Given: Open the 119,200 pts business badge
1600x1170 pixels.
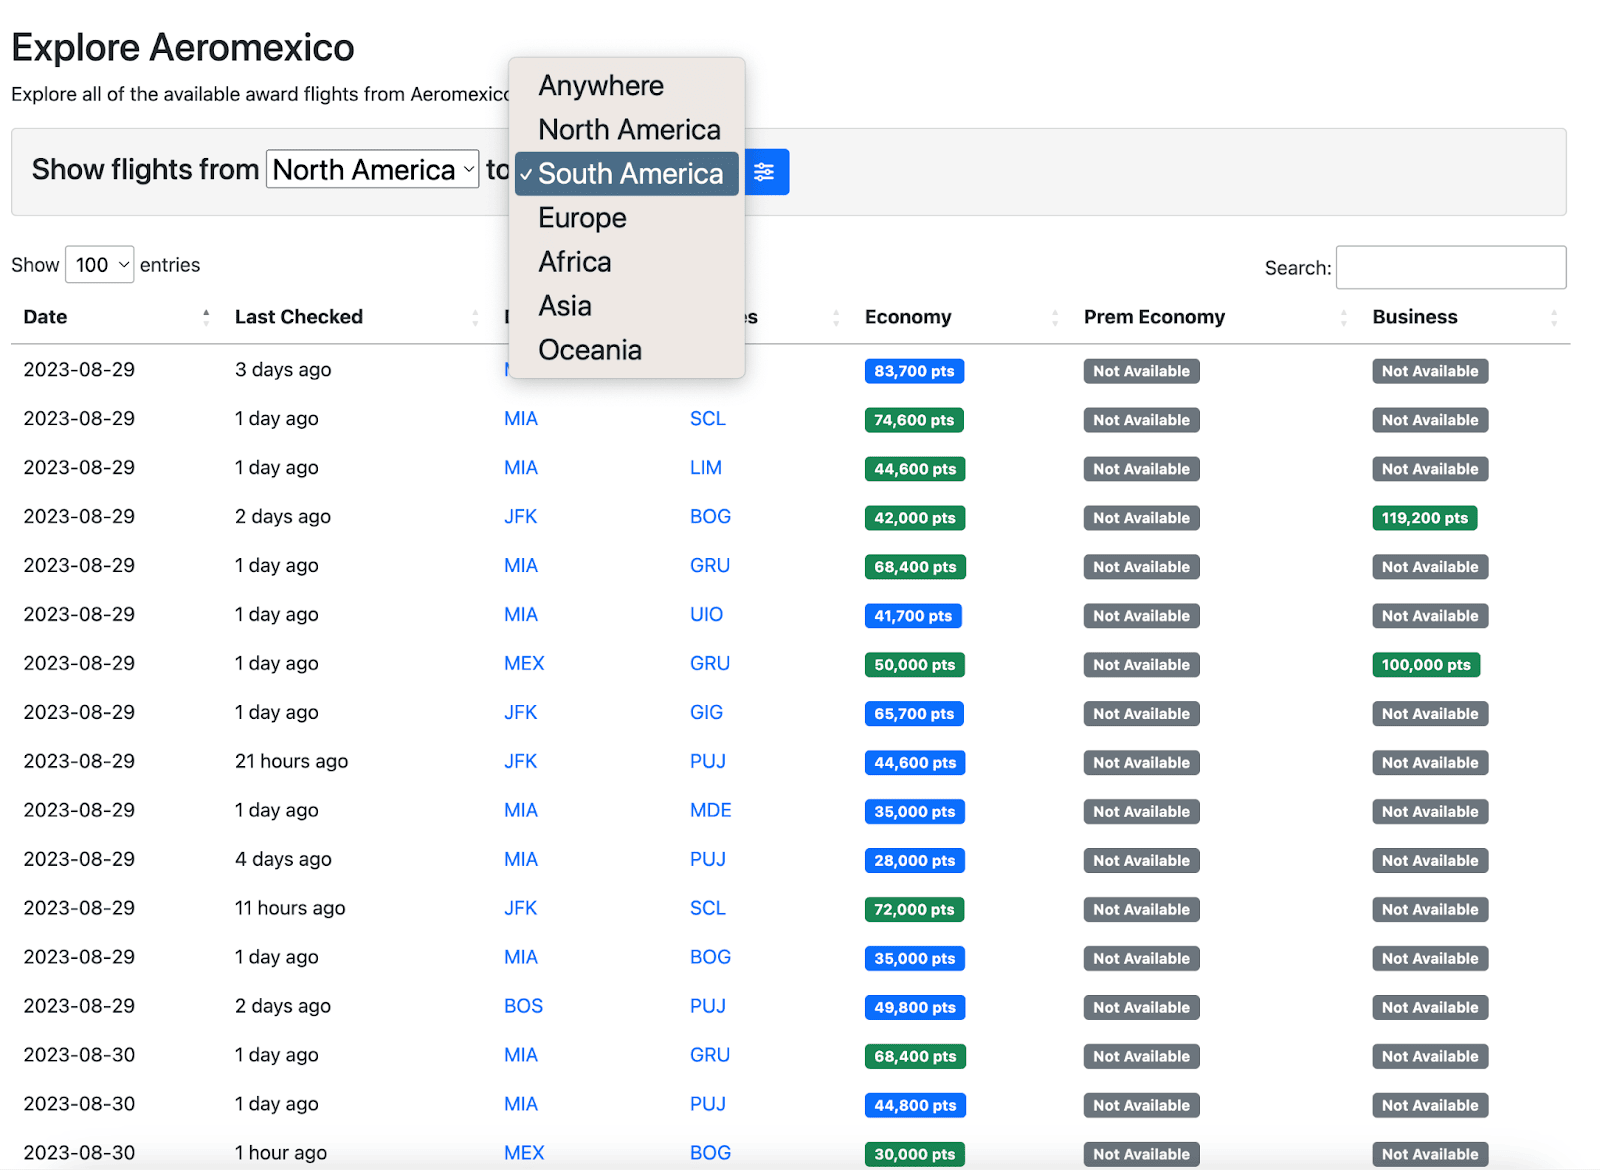Looking at the screenshot, I should [x=1425, y=518].
